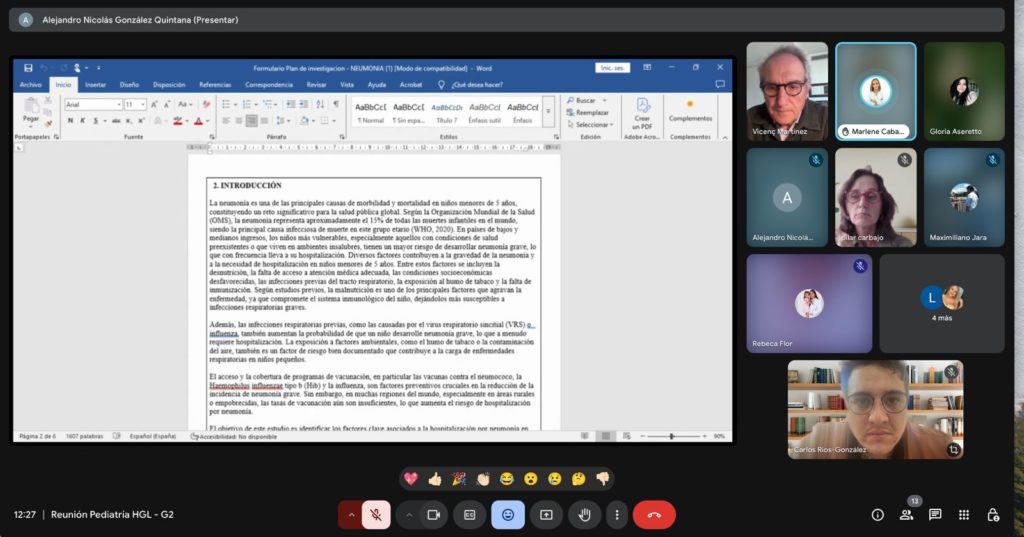Open the Arial font name dropdown
Image resolution: width=1024 pixels, height=537 pixels.
coord(116,104)
